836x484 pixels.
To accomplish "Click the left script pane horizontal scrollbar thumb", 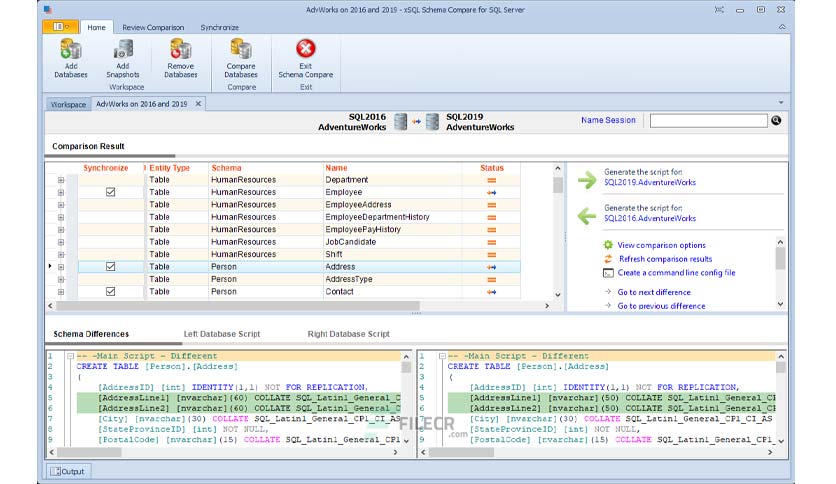I will pos(89,453).
